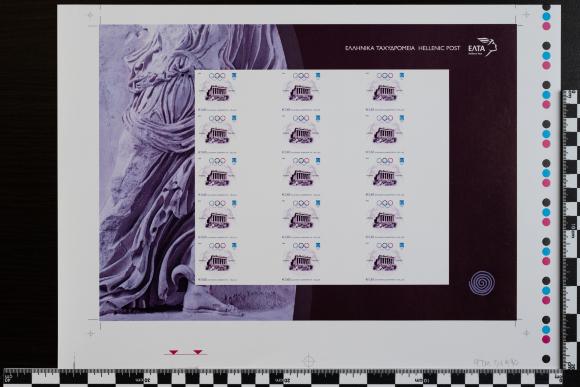Click the ELTA Hellenic Post winged logo

coord(483,47)
